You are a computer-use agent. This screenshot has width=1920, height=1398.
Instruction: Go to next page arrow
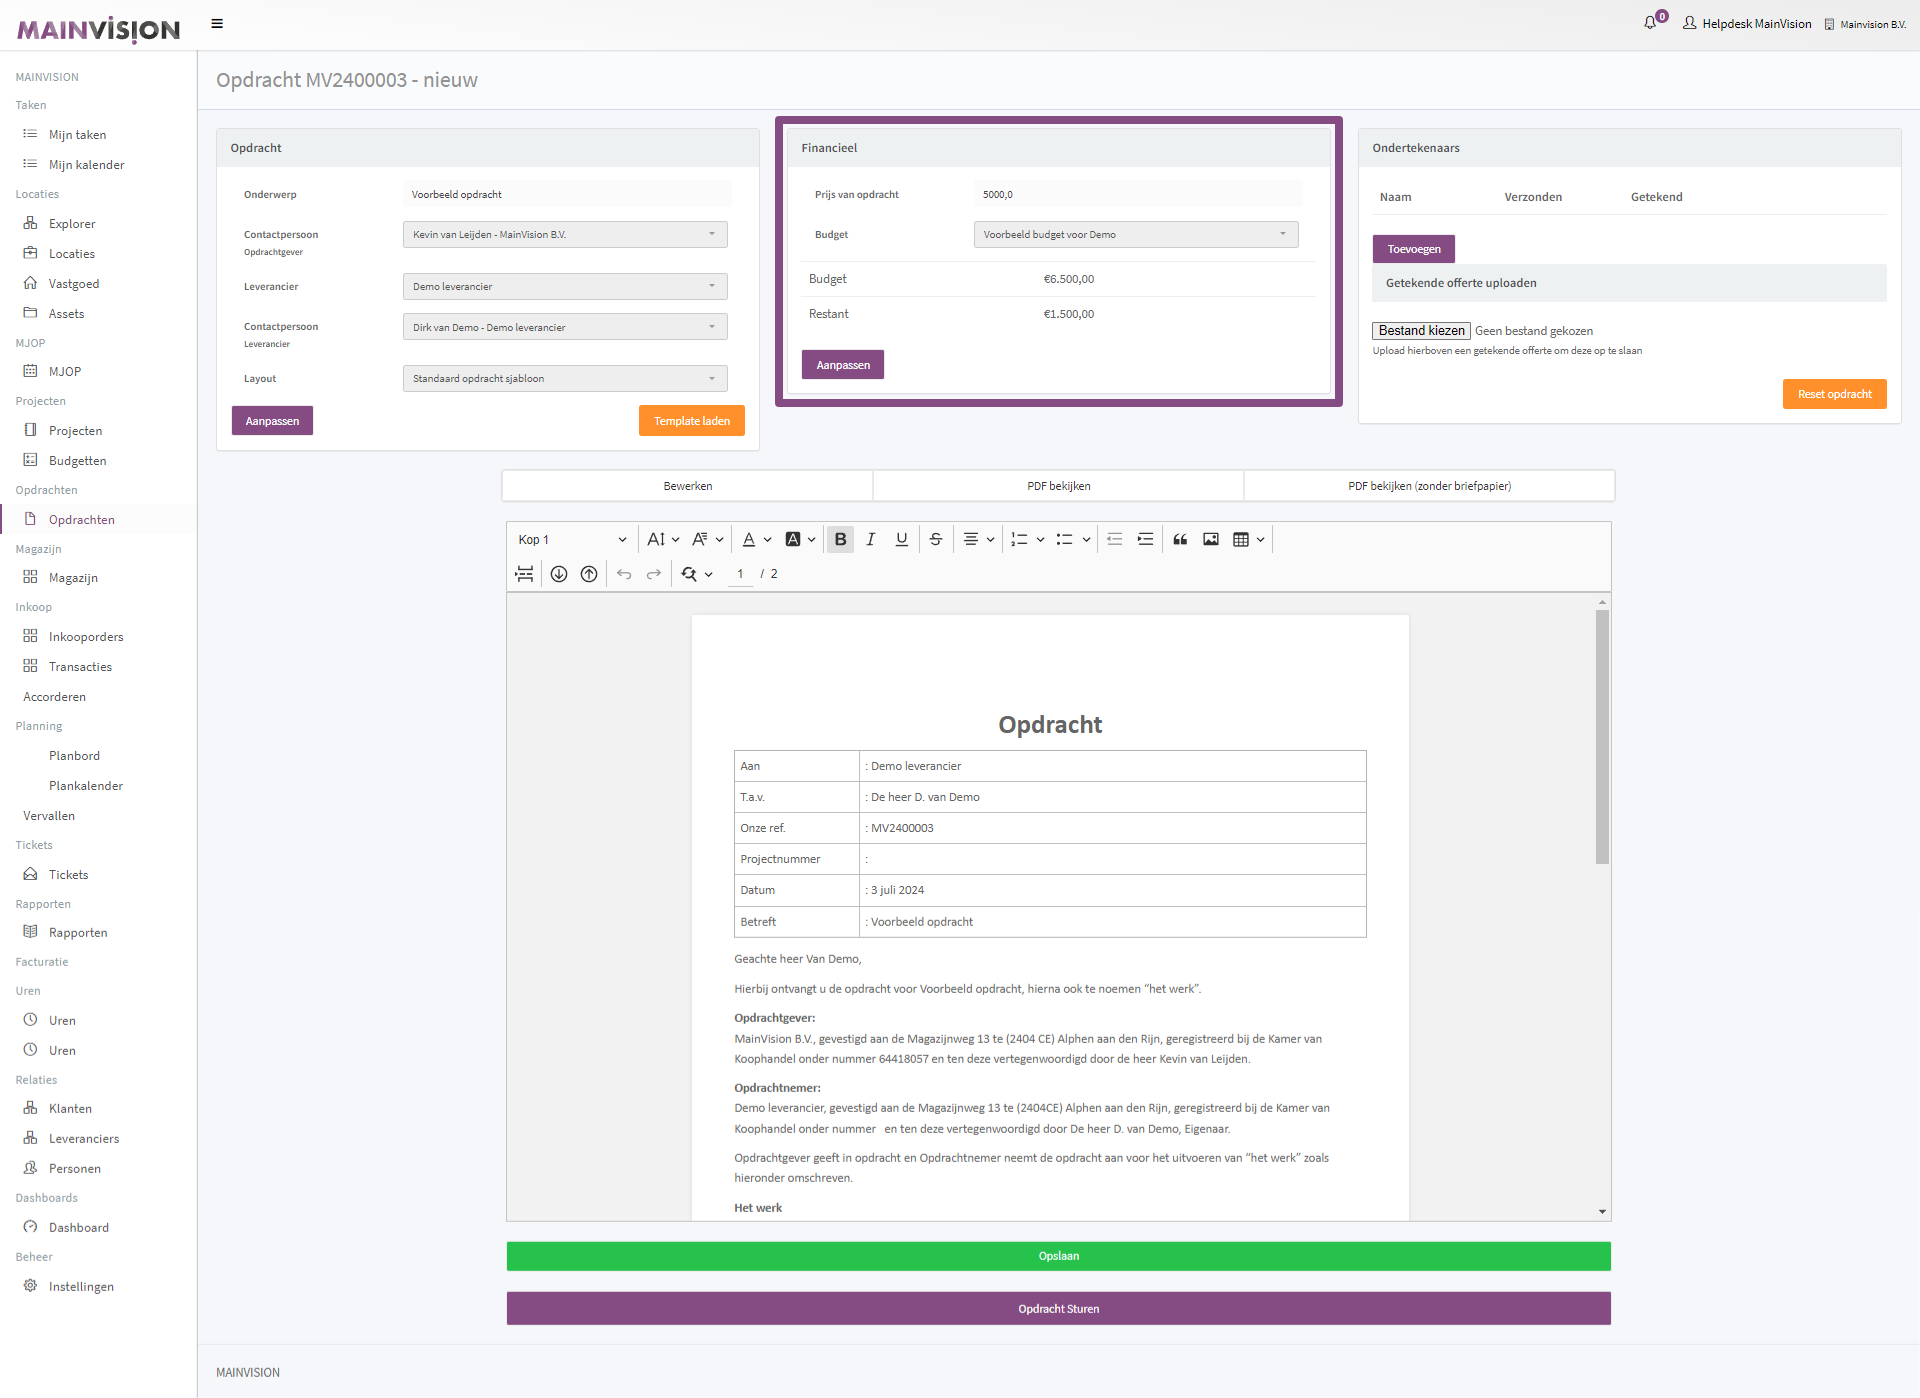559,573
